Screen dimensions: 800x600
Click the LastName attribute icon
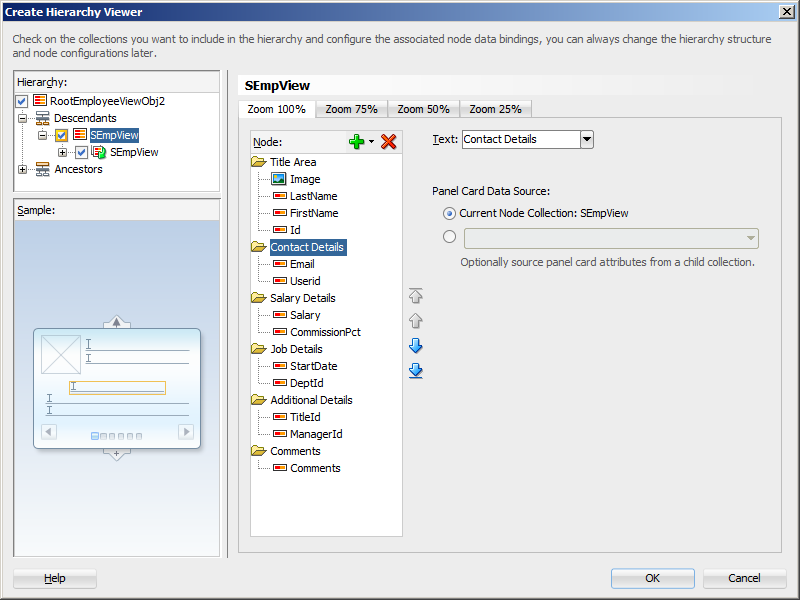[280, 195]
